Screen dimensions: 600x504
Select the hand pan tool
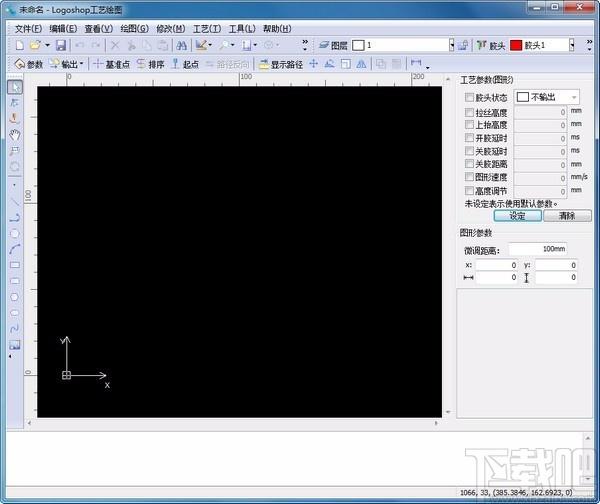click(x=15, y=133)
